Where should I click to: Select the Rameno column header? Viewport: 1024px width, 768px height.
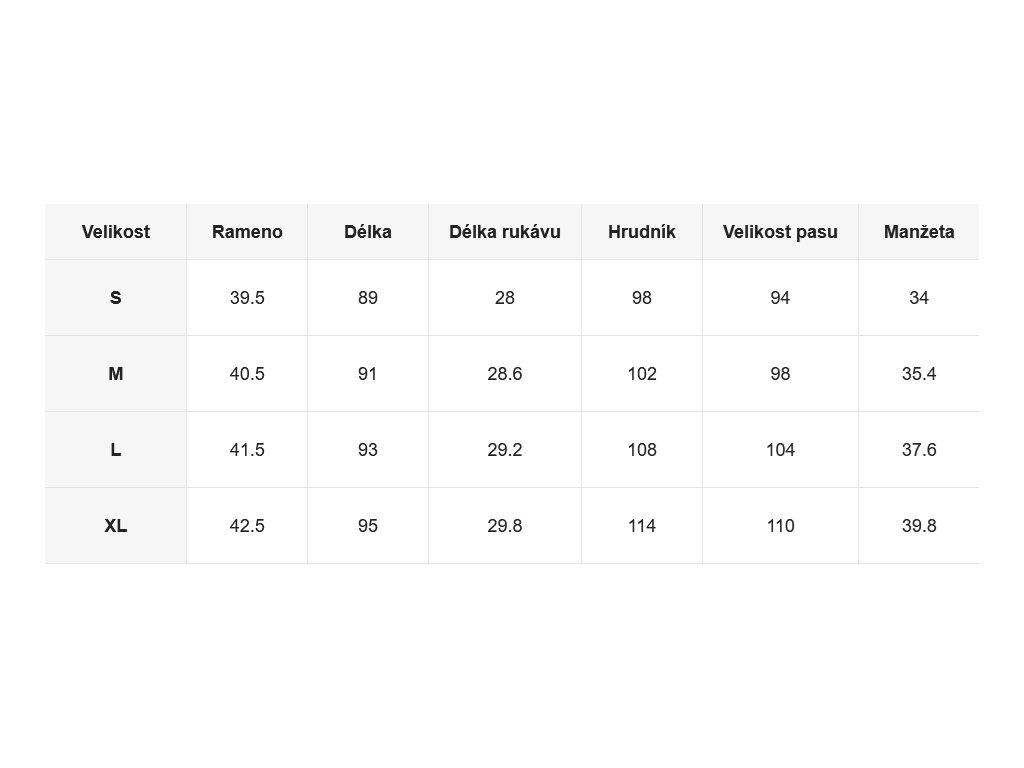point(247,232)
